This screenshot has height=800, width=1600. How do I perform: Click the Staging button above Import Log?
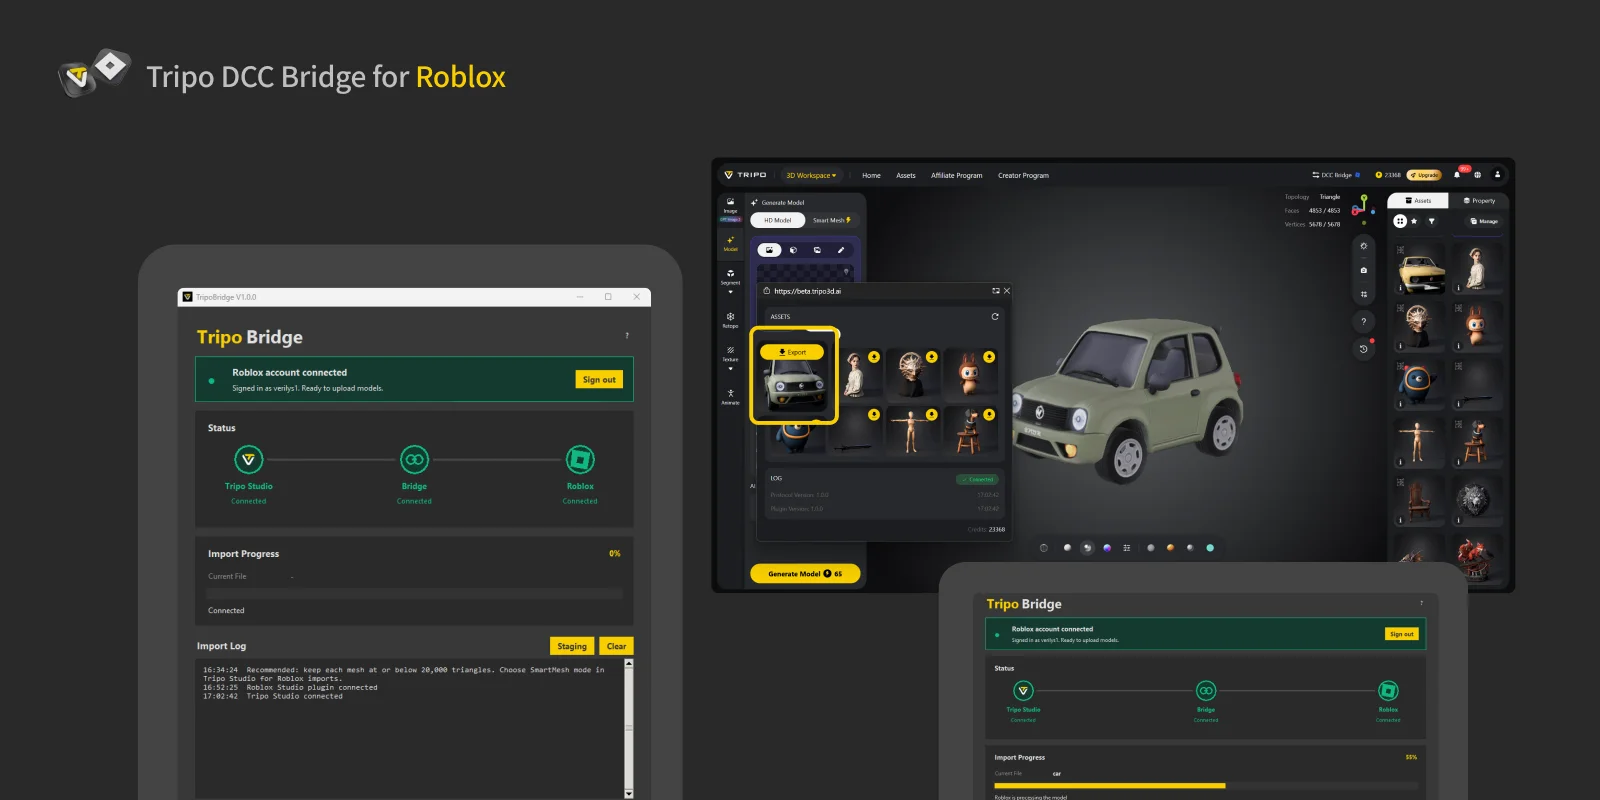572,646
